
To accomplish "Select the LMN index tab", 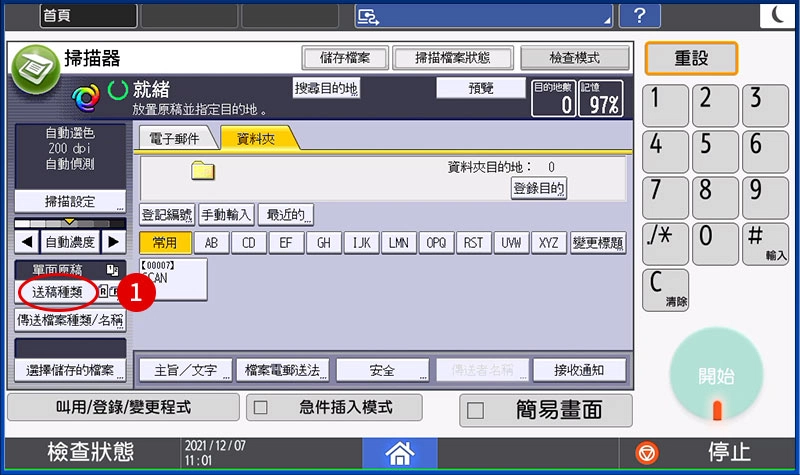I will [x=398, y=243].
